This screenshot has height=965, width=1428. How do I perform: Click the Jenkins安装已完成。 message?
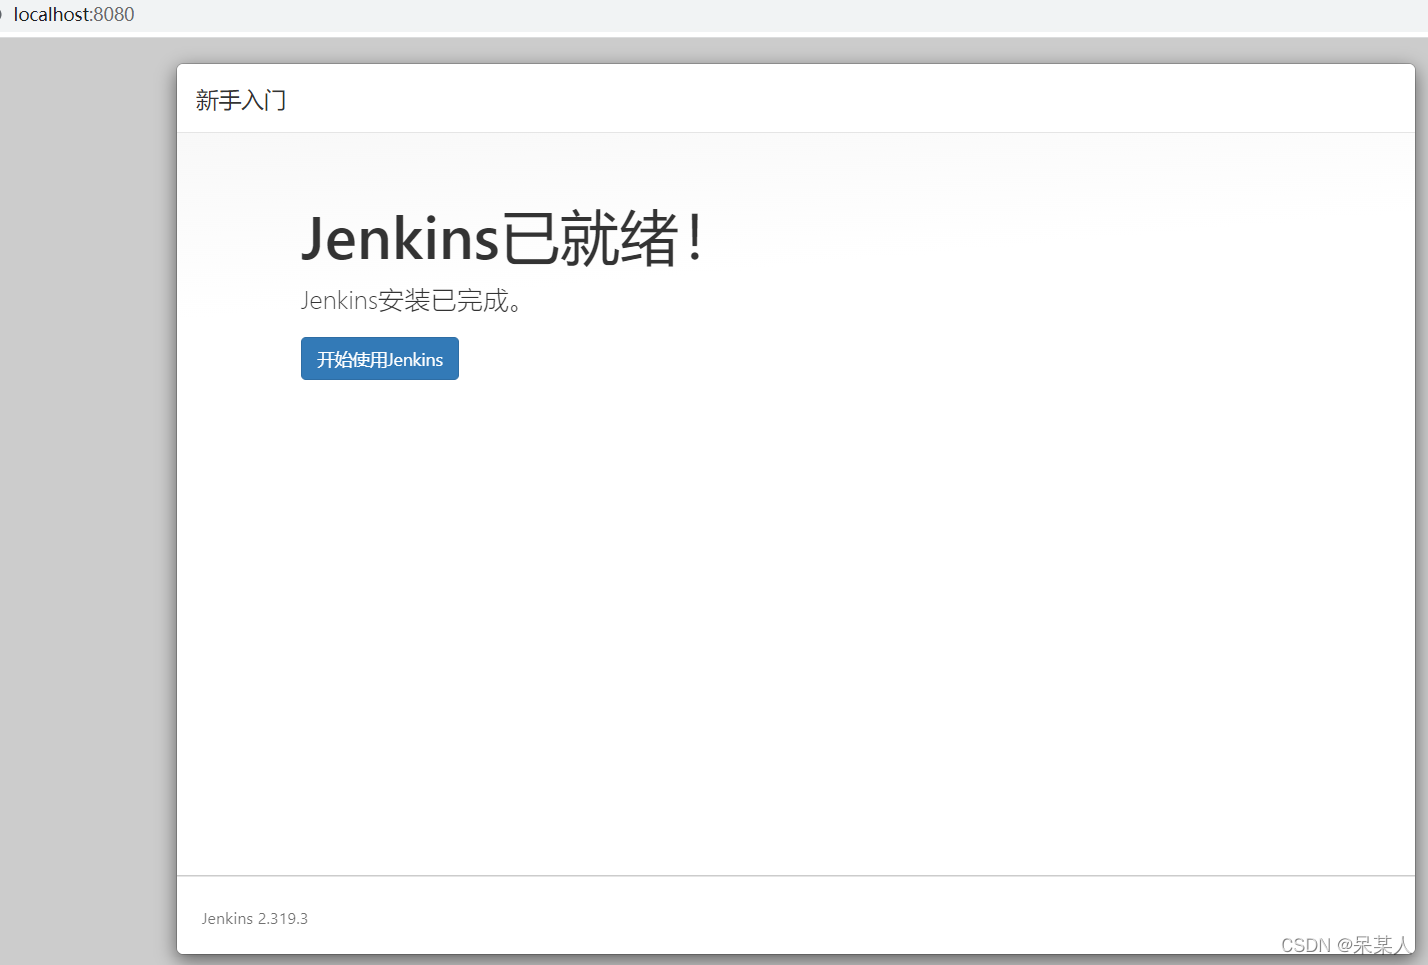coord(412,300)
